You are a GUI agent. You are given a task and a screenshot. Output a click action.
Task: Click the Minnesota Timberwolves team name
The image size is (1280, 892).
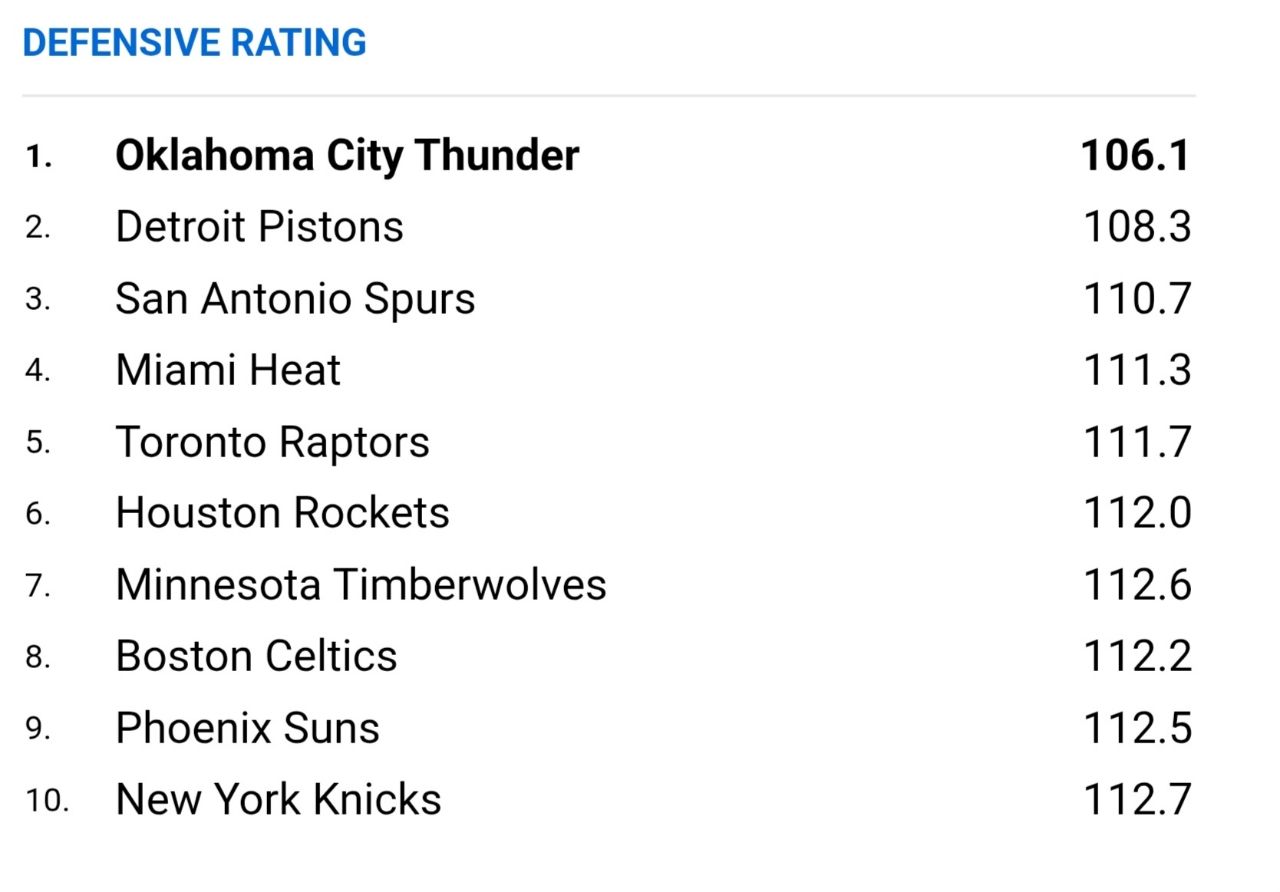click(x=360, y=585)
